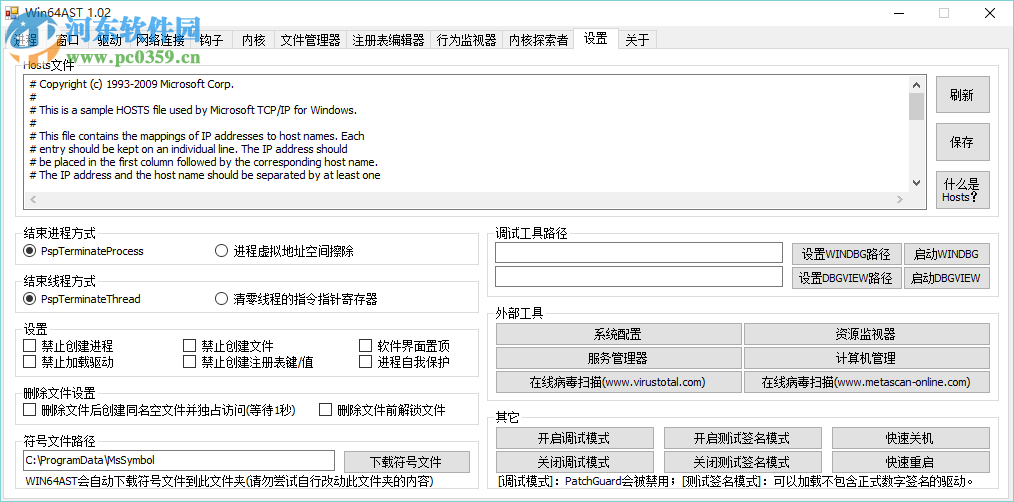Click the 什么是Hosts? button
Image resolution: width=1014 pixels, height=502 pixels.
coord(962,190)
